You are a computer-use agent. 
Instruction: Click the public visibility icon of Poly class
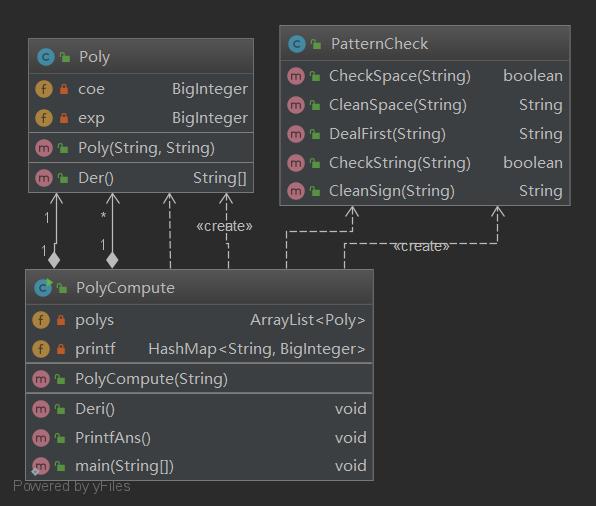[x=65, y=57]
